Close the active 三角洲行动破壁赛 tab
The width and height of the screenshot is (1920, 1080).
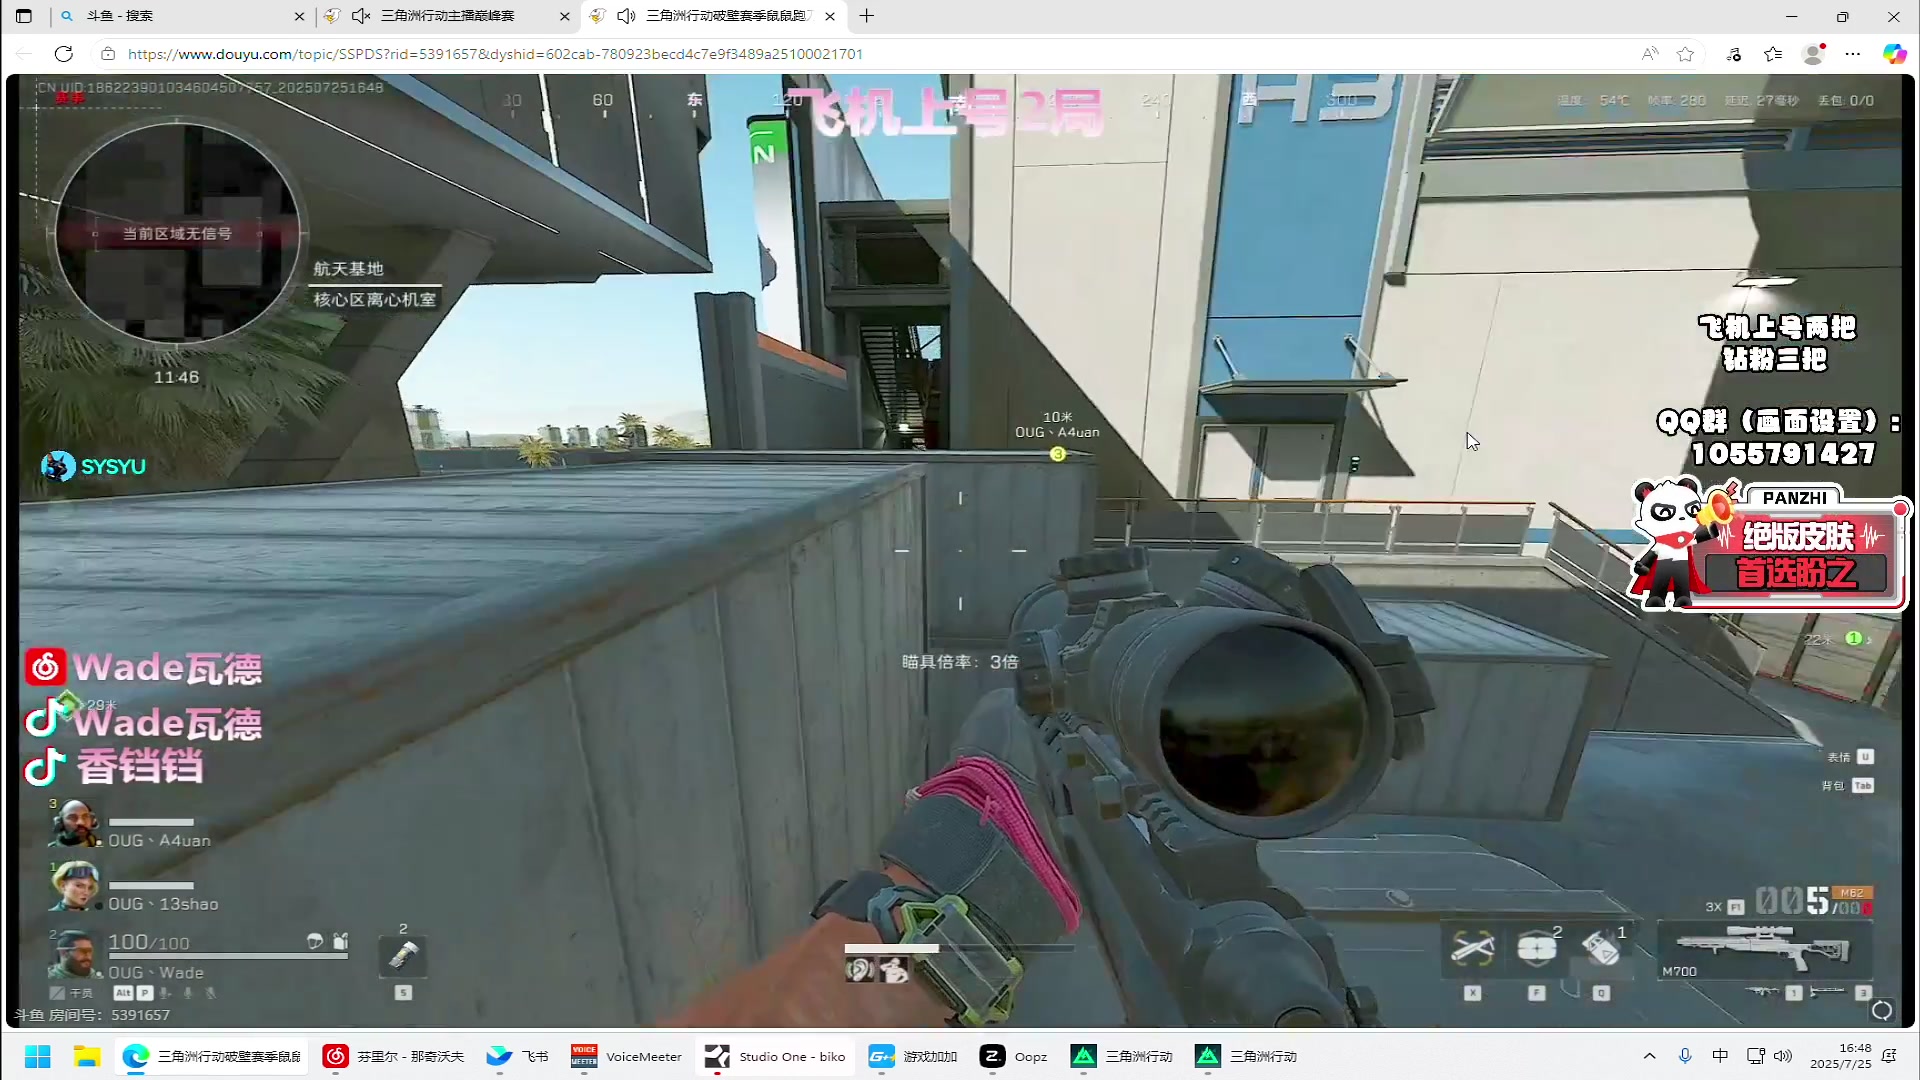(830, 16)
